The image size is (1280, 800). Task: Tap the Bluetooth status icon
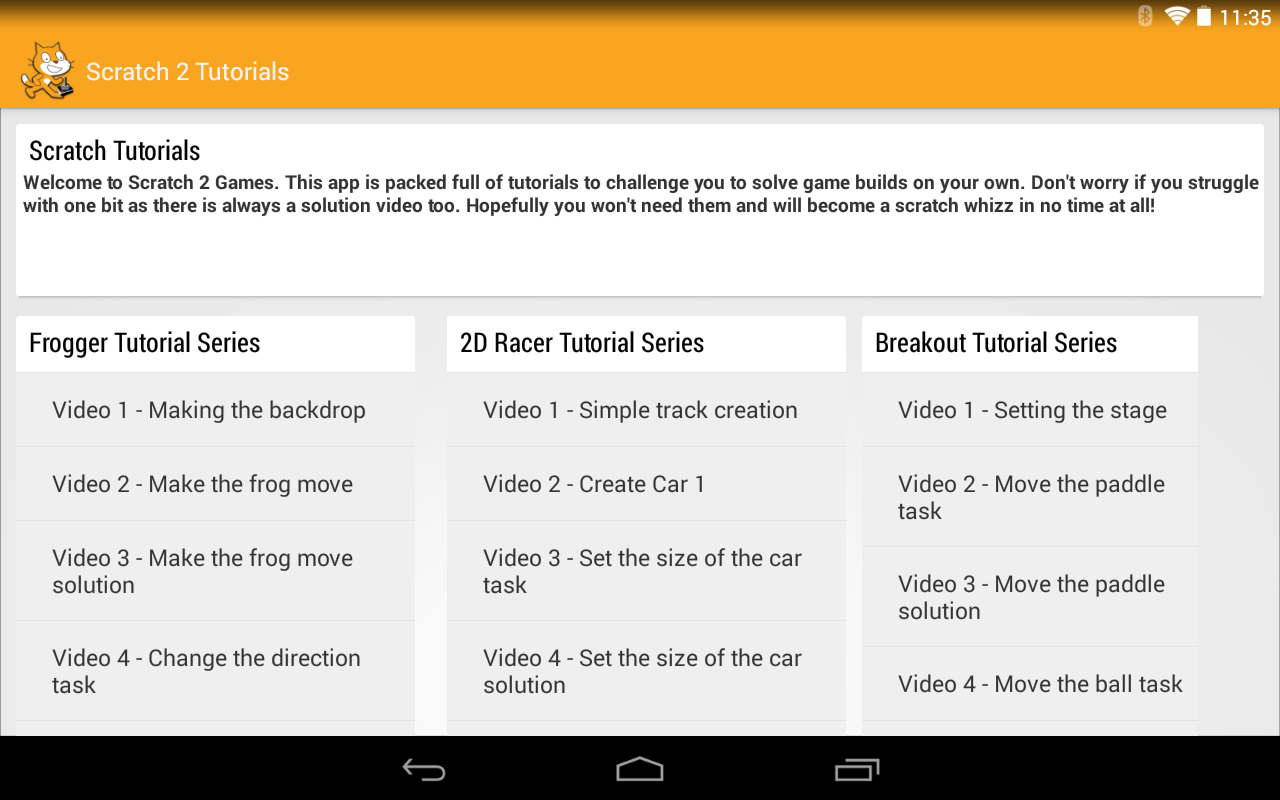tap(1146, 16)
